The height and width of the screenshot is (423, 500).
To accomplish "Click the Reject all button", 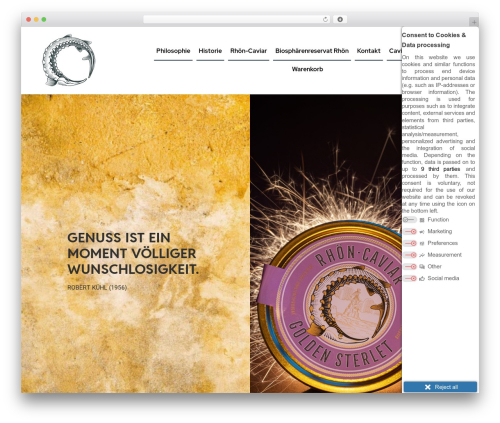I will point(440,387).
